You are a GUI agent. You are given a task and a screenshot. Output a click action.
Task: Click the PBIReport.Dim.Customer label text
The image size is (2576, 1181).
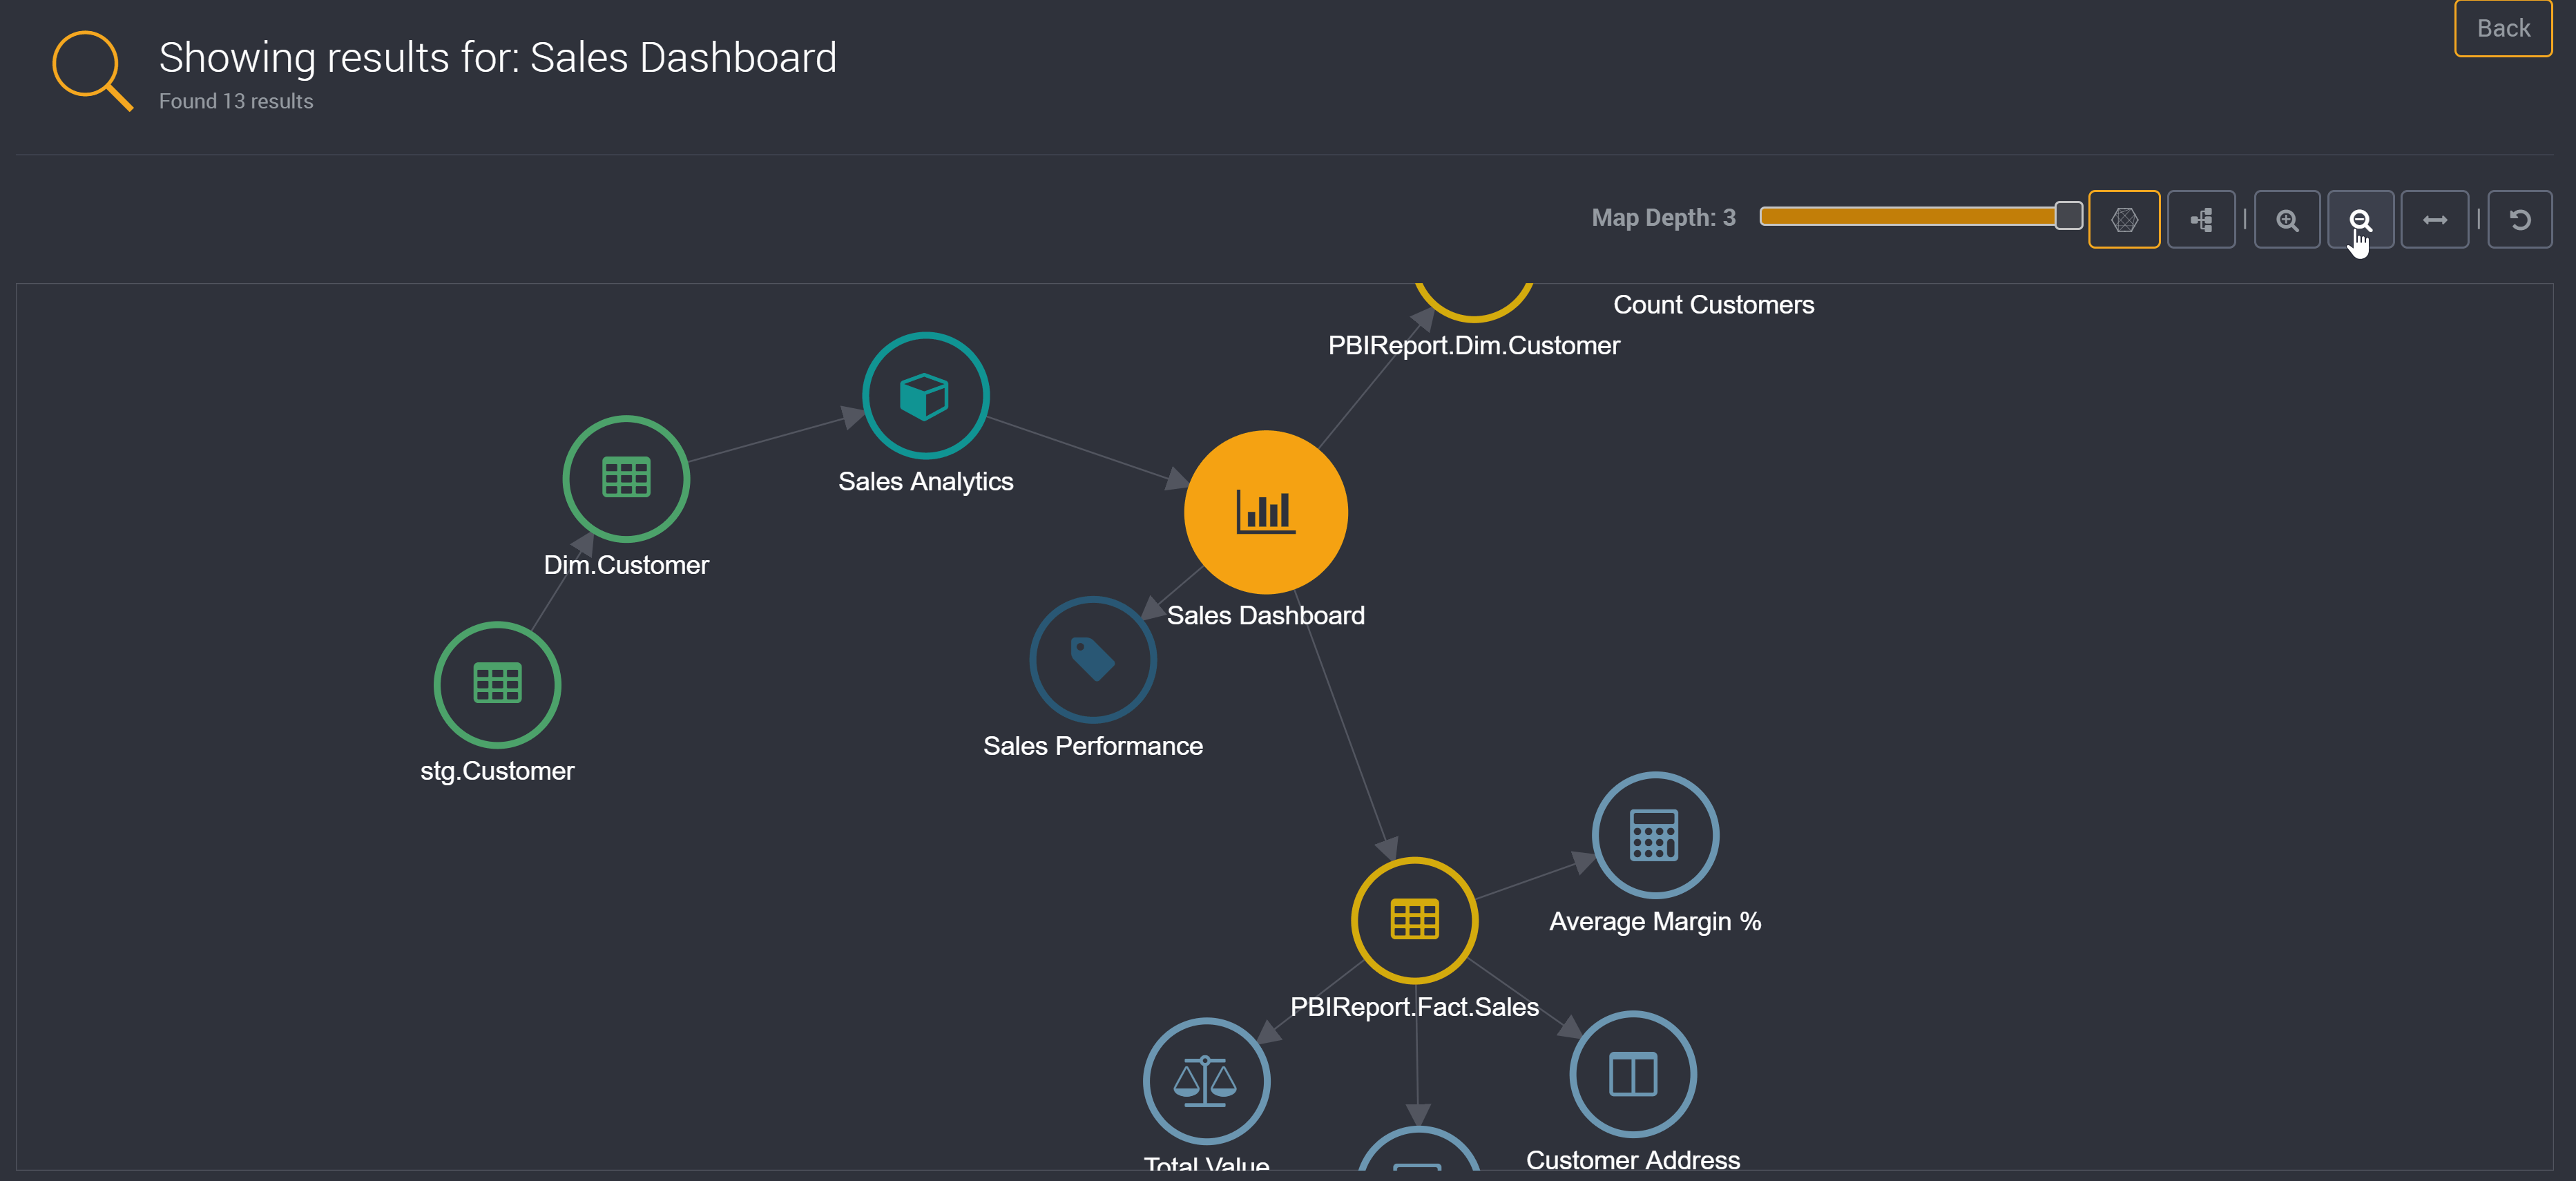click(x=1474, y=346)
